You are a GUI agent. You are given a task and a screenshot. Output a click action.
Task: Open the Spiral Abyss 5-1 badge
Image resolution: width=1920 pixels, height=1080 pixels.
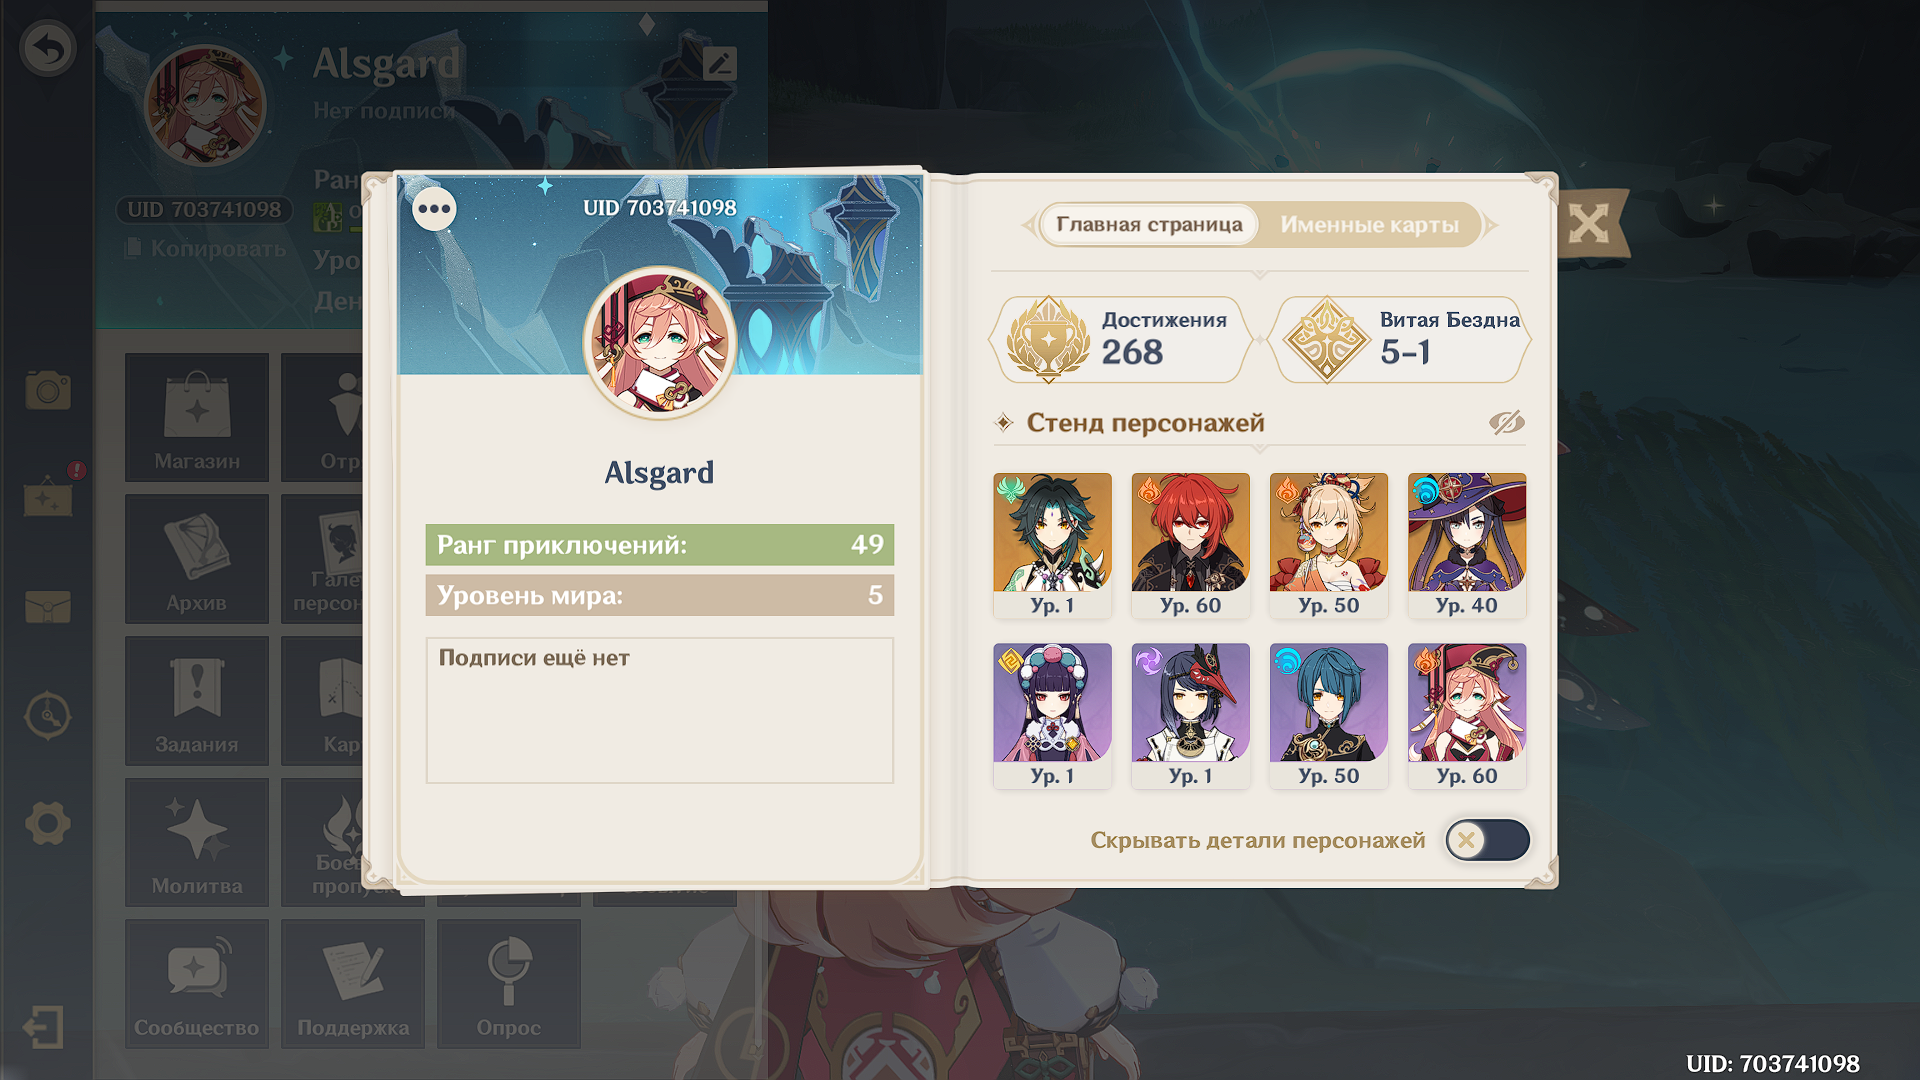[1400, 340]
